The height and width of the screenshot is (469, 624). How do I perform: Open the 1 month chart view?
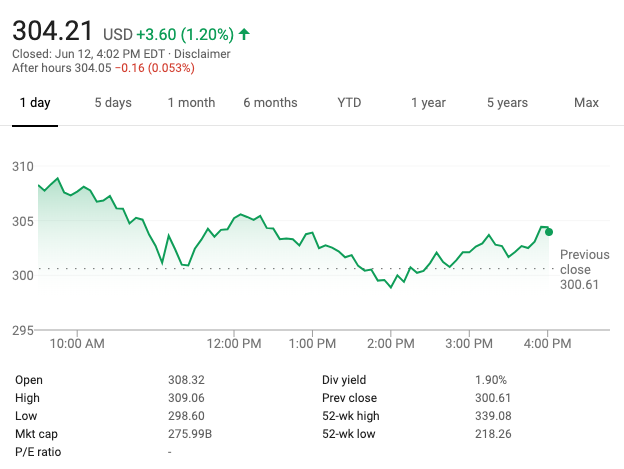coord(191,103)
